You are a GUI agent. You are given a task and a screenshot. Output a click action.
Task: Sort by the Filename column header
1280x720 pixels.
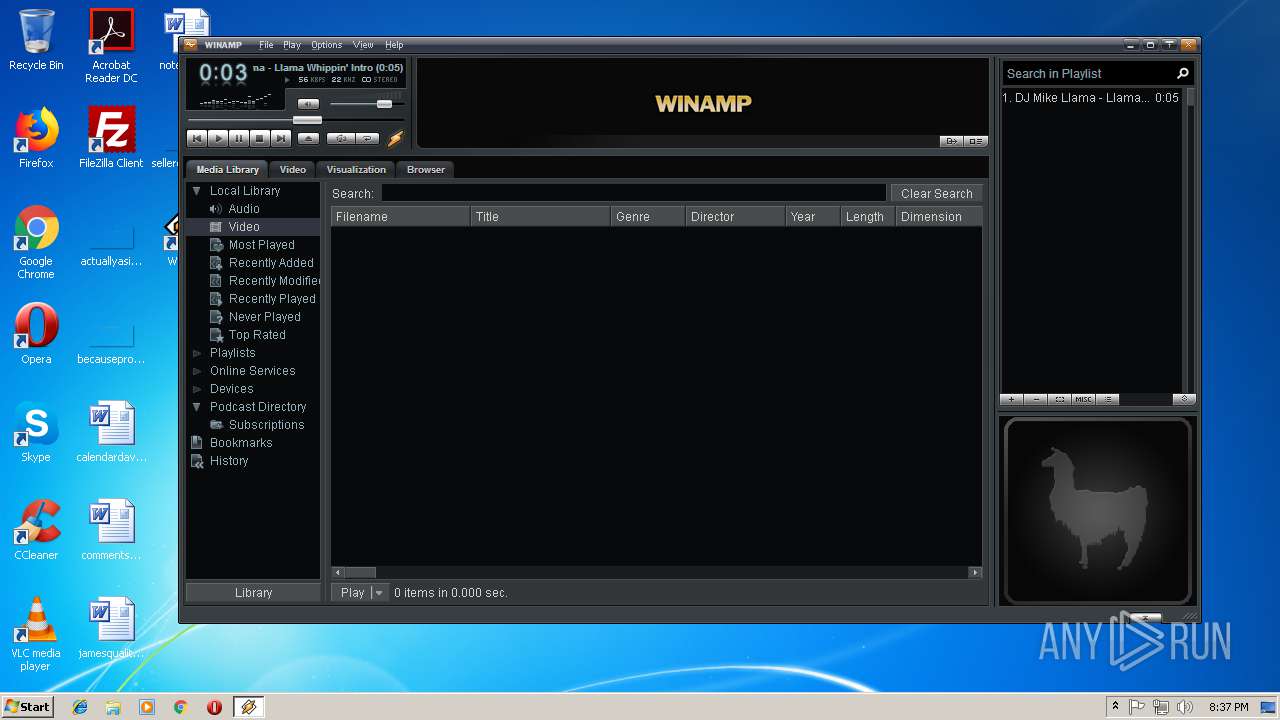click(400, 216)
